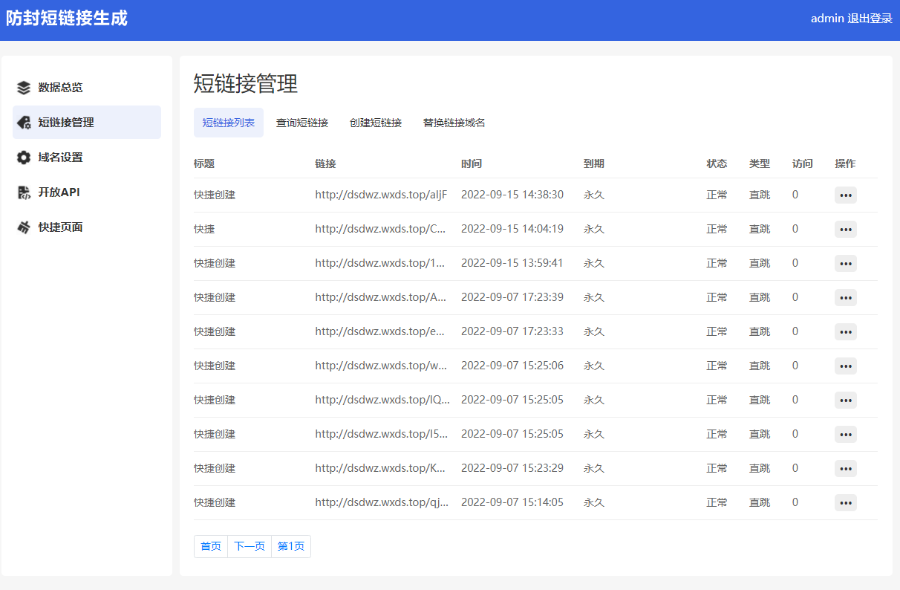Open 短链接管理 in the sidebar

[87, 122]
